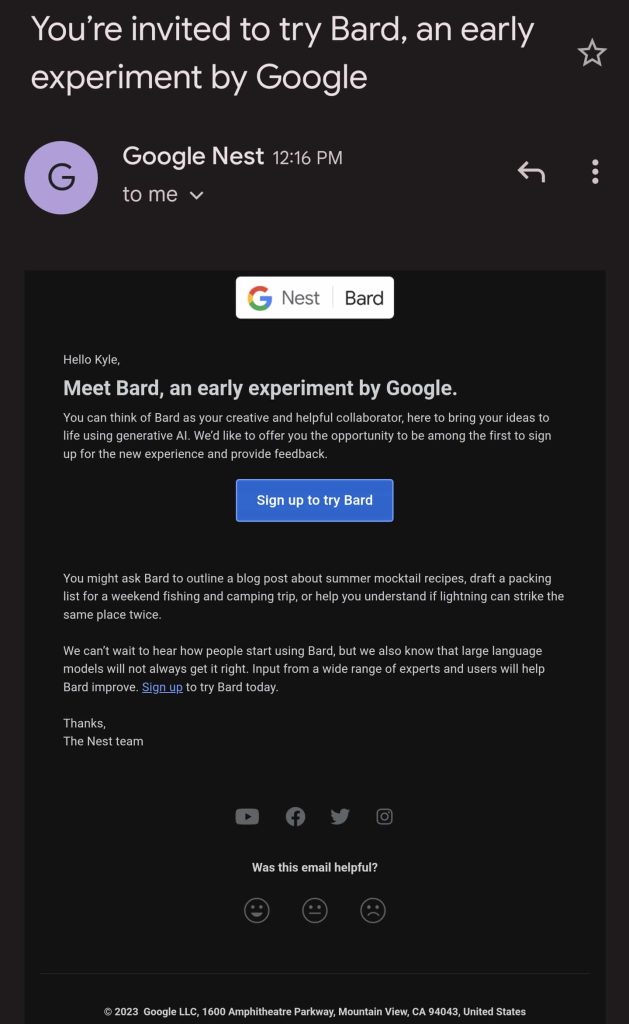
Task: Open the YouTube social icon
Action: tap(247, 817)
